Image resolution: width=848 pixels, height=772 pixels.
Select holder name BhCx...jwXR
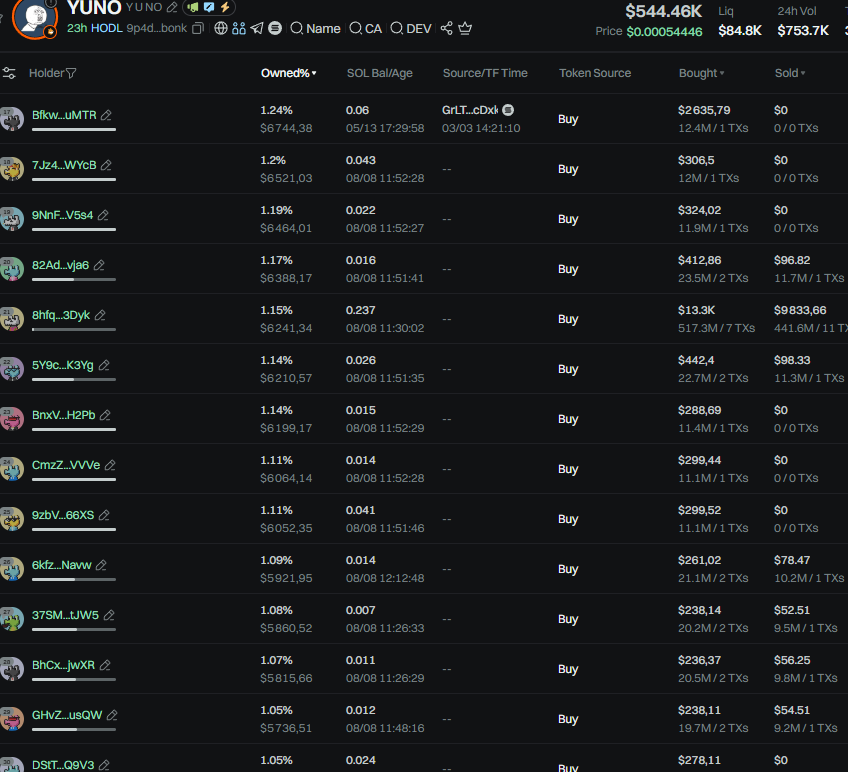pos(63,665)
